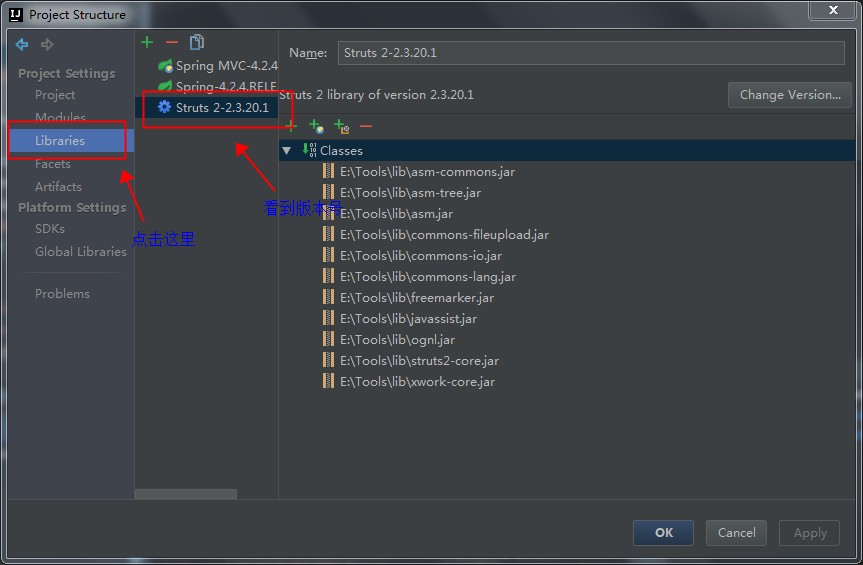863x565 pixels.
Task: Click Spring MVC-4.2.4 leaf icon
Action: 165,66
